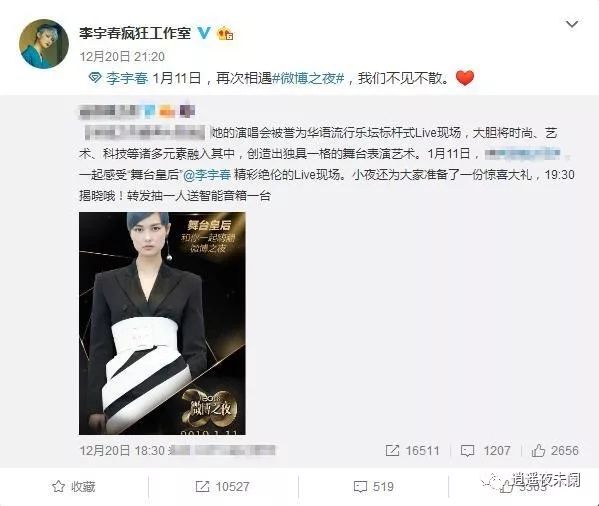599x506 pixels.
Task: Open the 12月20日 21:20 post timestamp
Action: [x=122, y=57]
